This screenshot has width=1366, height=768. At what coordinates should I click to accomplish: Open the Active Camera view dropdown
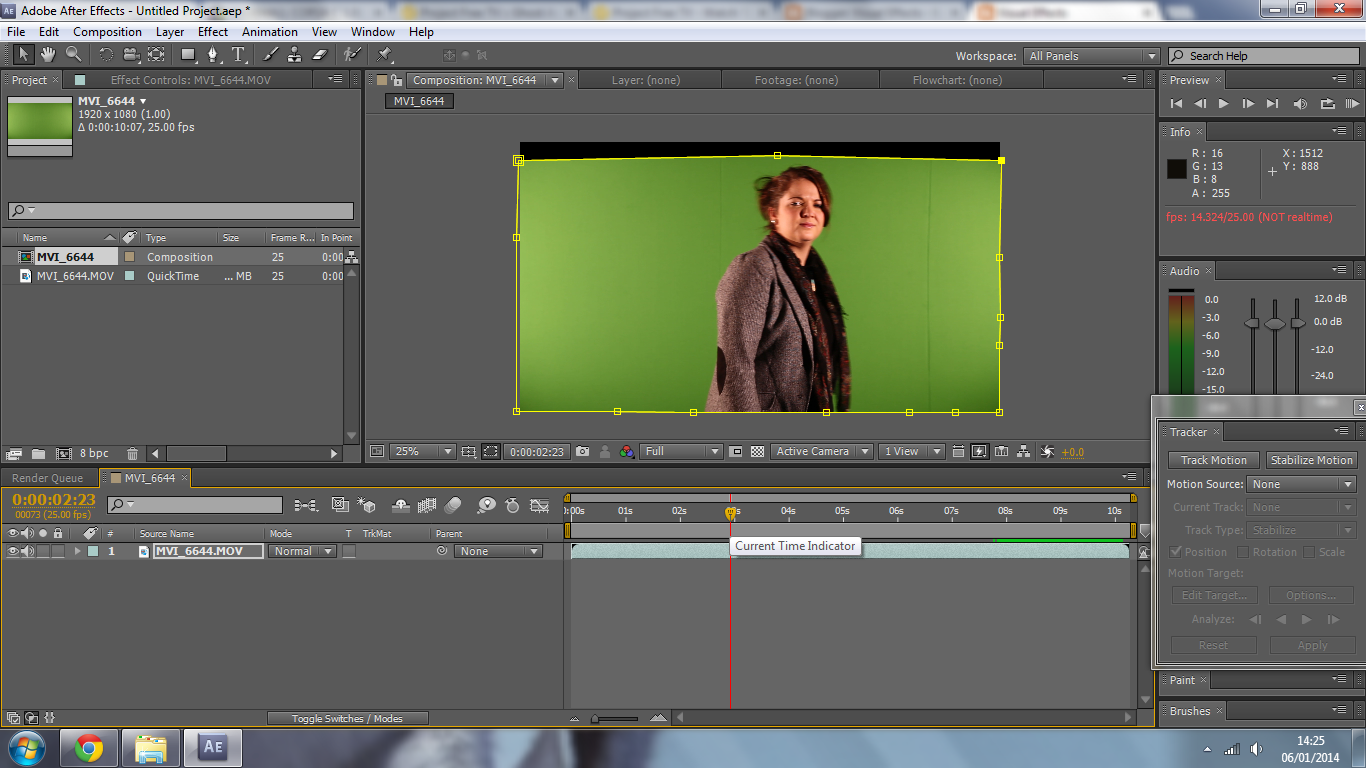(x=820, y=452)
